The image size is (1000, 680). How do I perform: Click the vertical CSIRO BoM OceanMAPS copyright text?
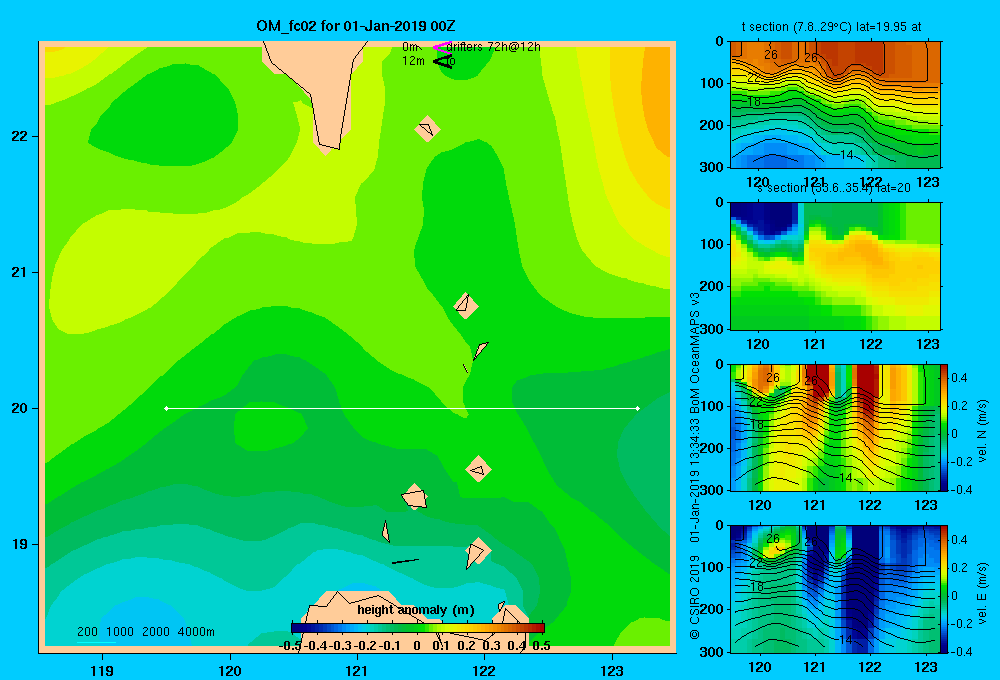click(695, 466)
